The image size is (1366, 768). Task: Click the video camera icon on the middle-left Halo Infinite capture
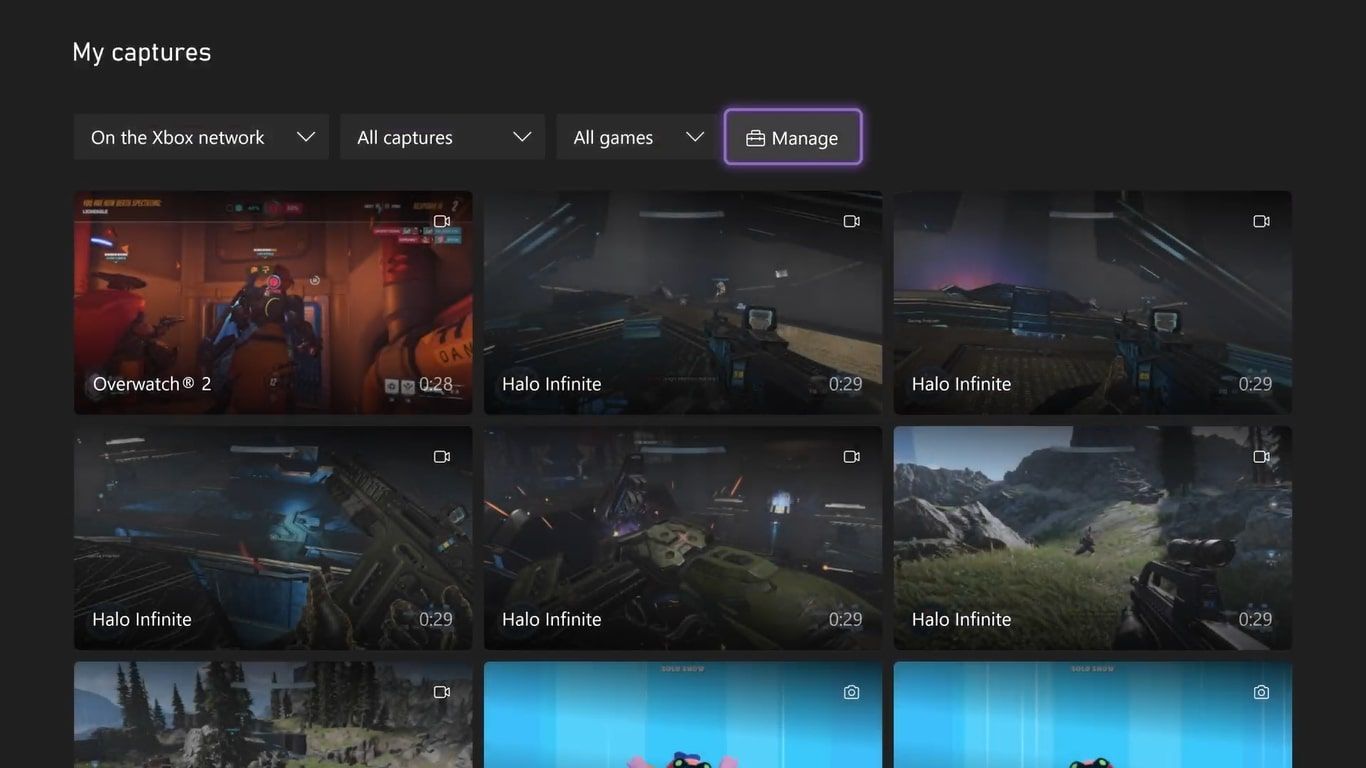pyautogui.click(x=441, y=456)
